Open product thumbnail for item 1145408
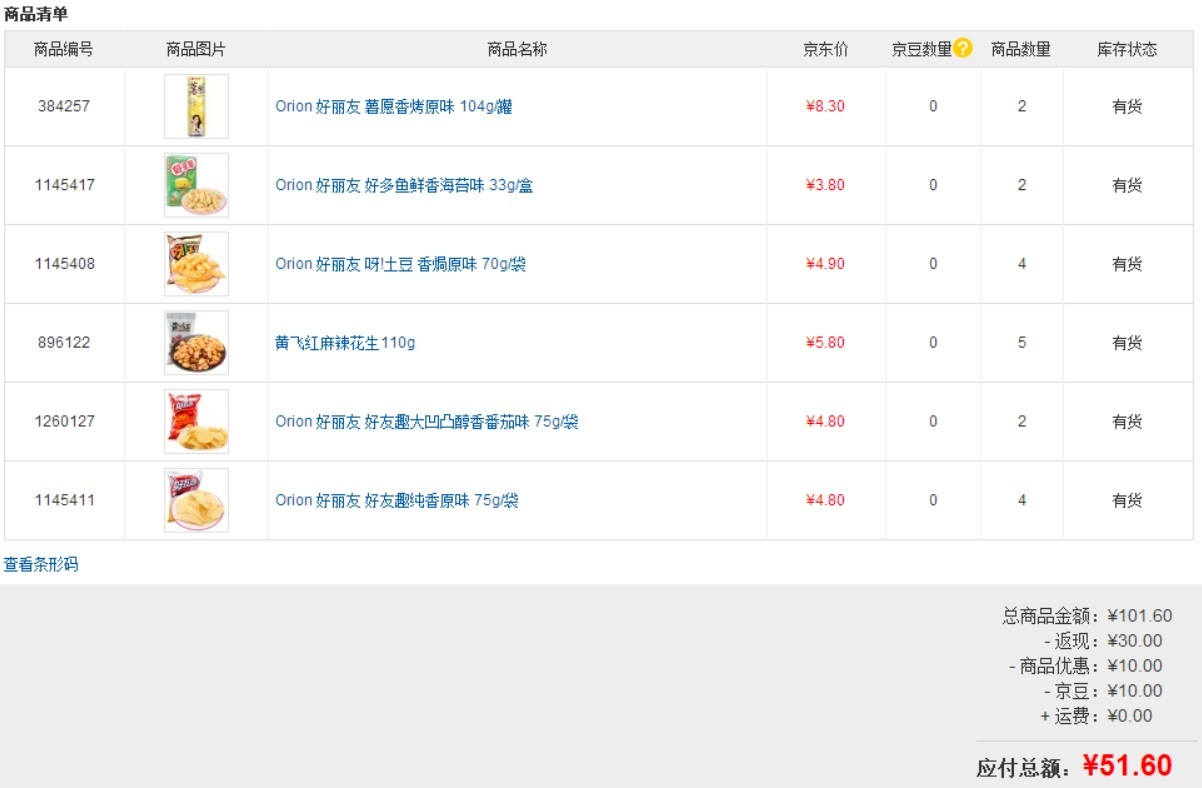This screenshot has height=788, width=1202. coord(196,264)
